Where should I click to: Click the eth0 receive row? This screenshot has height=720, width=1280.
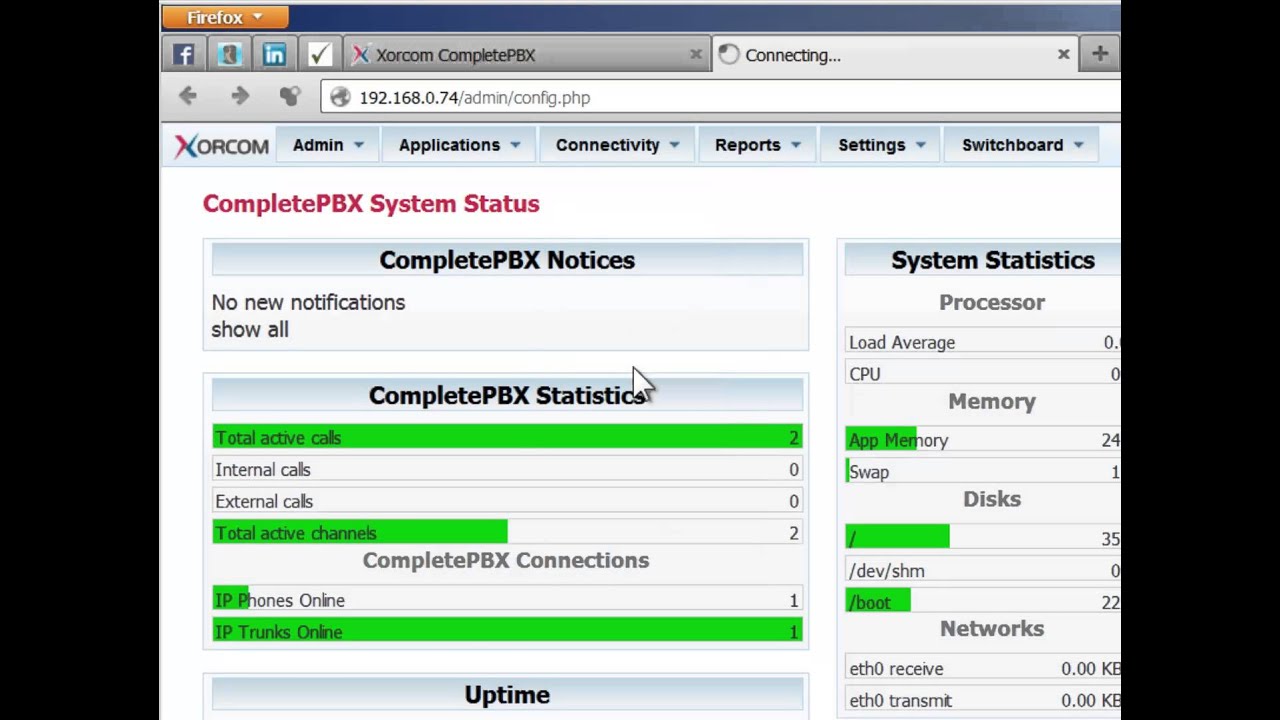[983, 669]
